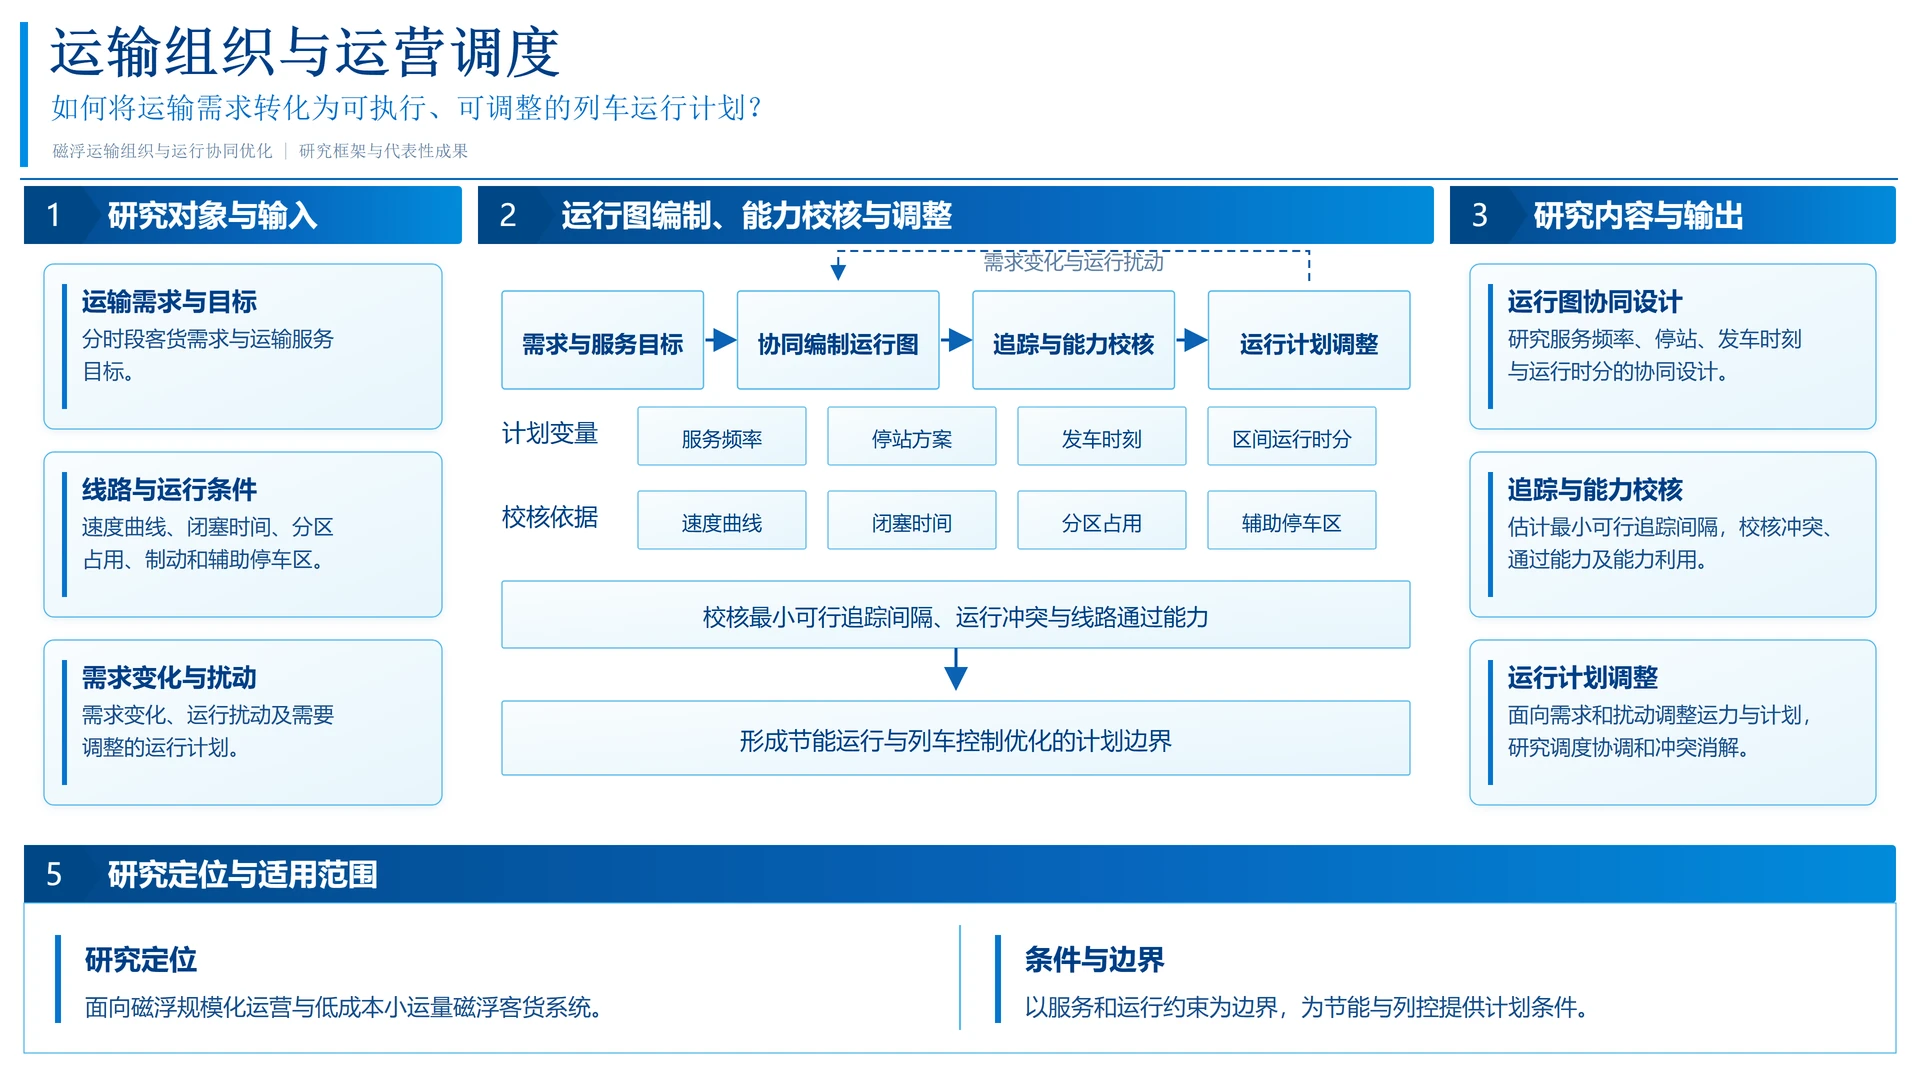Viewport: 1920px width, 1080px height.
Task: Click the 运行计划调整 card title on right
Action: click(1583, 678)
